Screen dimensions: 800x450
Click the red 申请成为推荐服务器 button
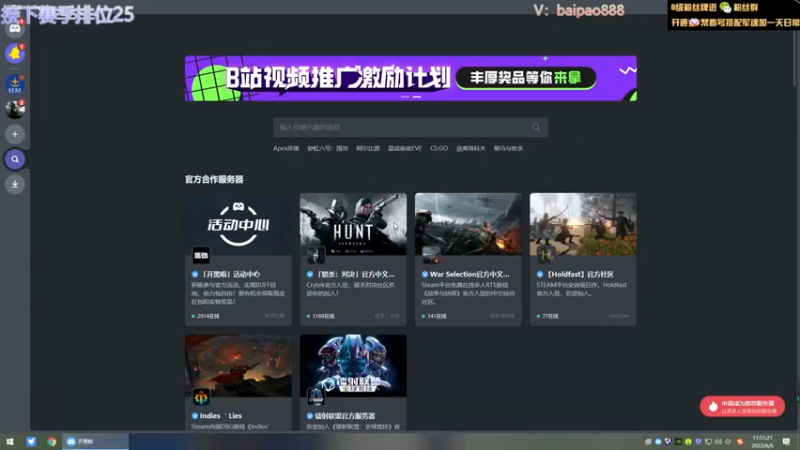pyautogui.click(x=742, y=407)
